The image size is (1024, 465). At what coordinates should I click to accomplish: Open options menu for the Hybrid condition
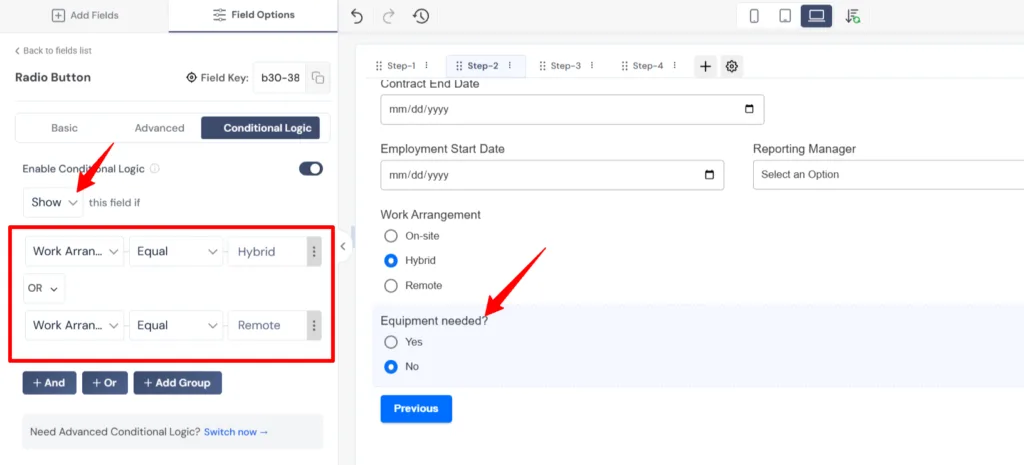pos(314,251)
